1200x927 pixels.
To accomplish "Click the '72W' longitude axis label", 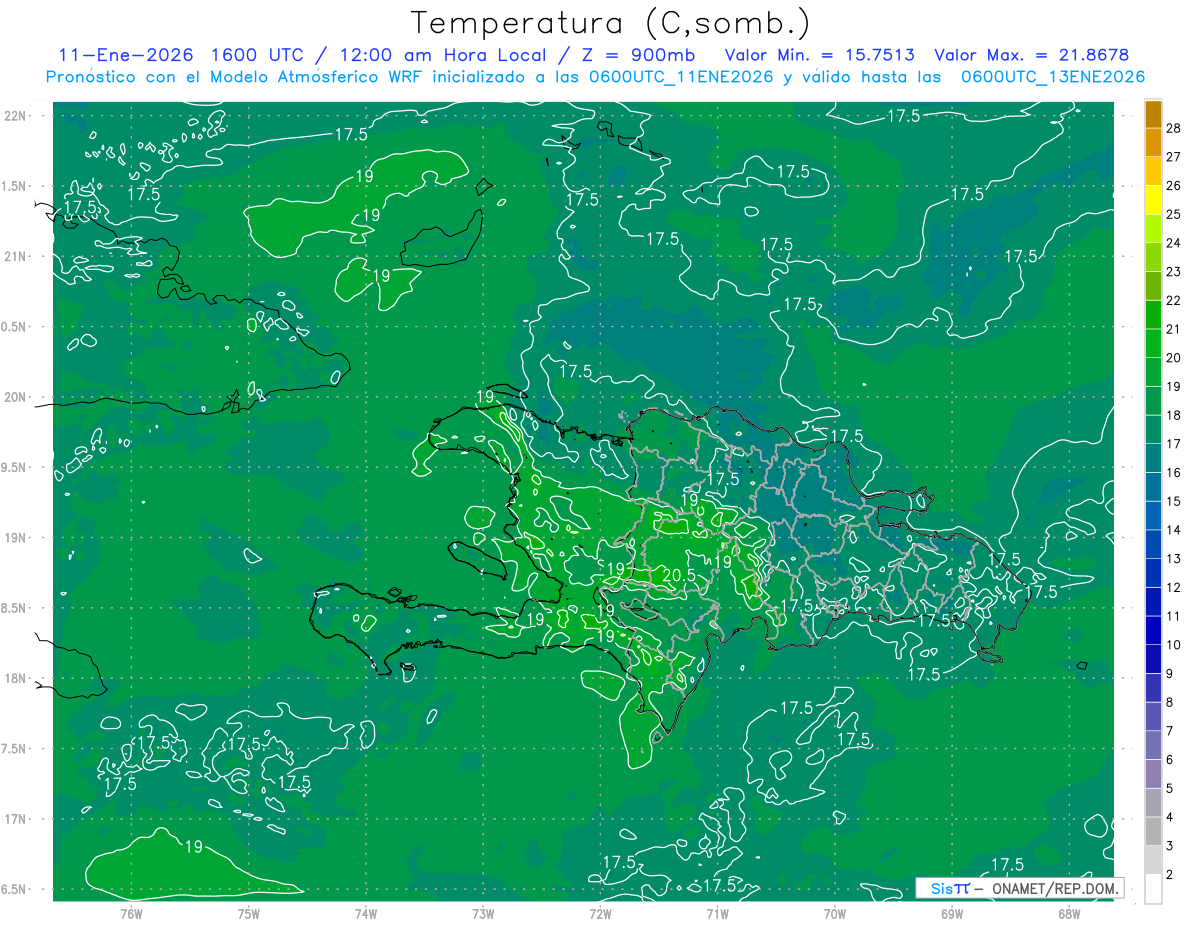I will [x=600, y=913].
